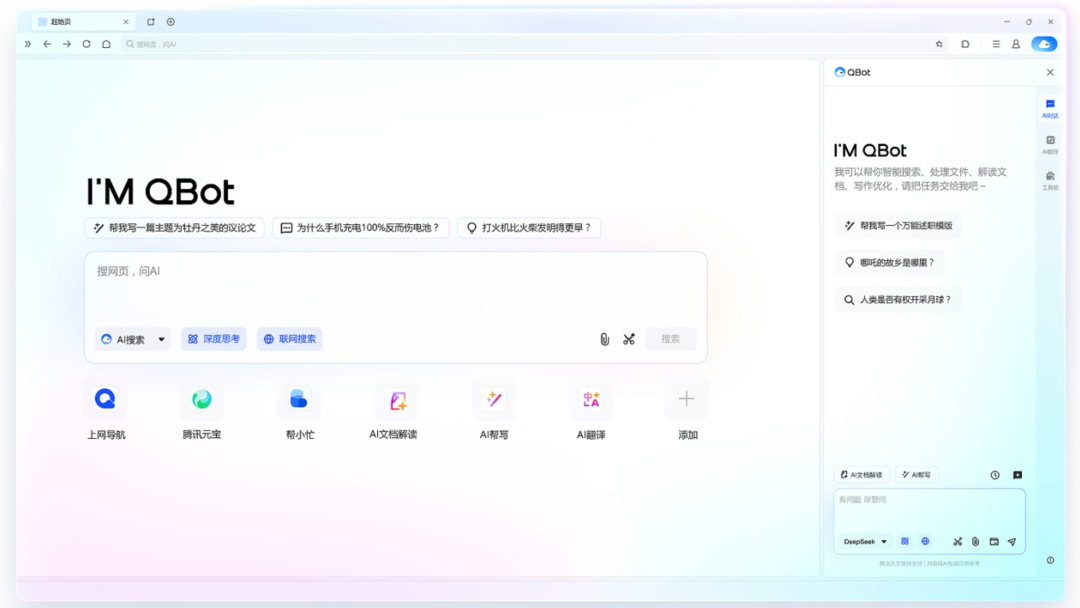Open the user account icon in toolbar

point(1016,44)
